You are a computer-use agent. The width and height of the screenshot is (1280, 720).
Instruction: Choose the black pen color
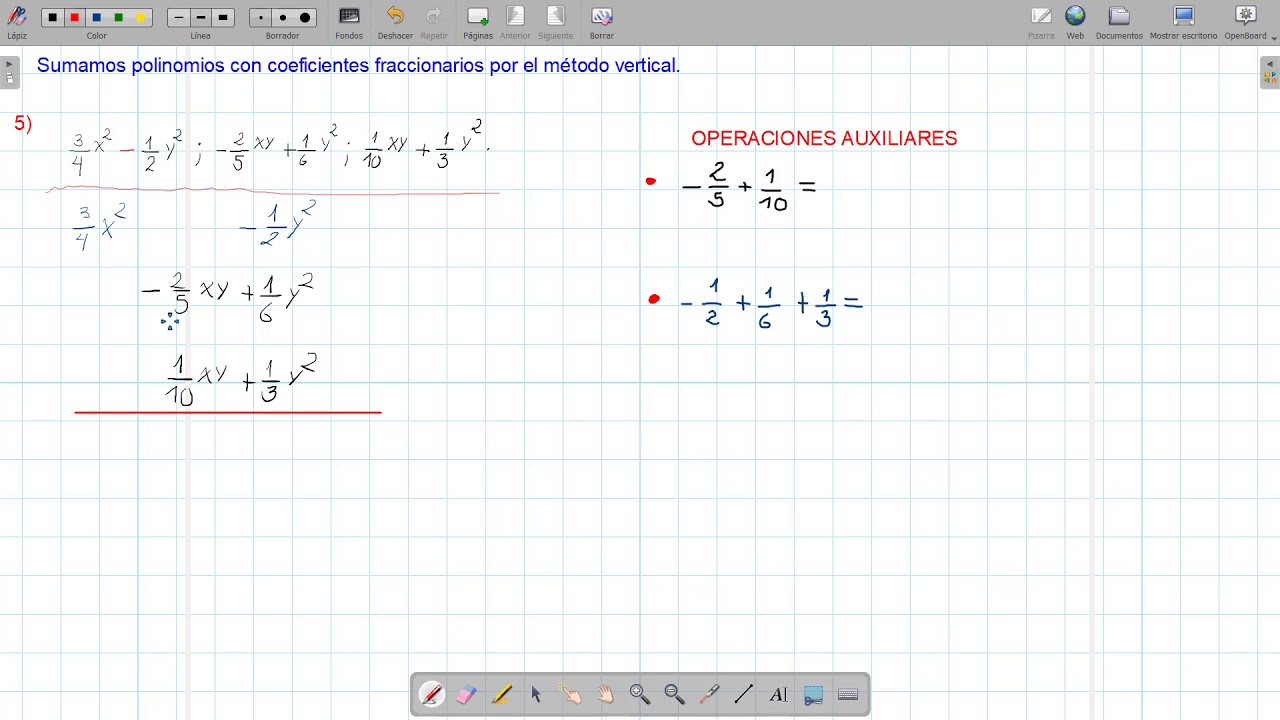(52, 18)
